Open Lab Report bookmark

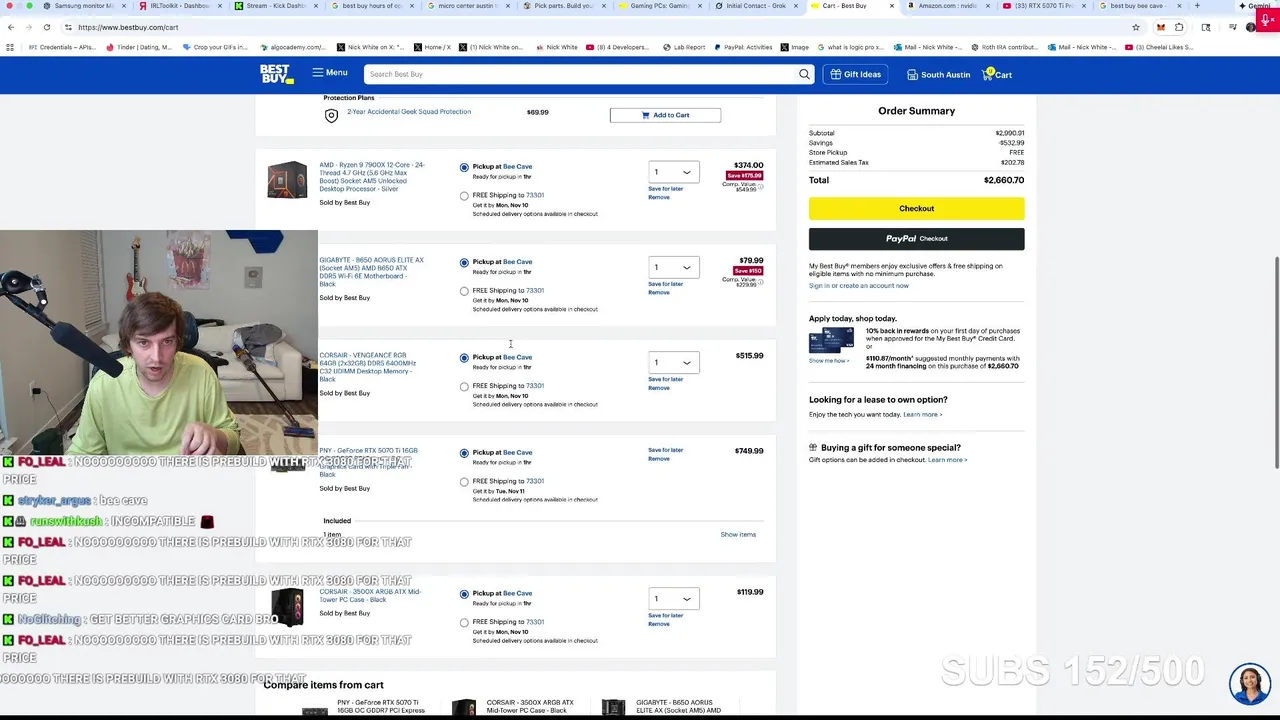tap(685, 47)
